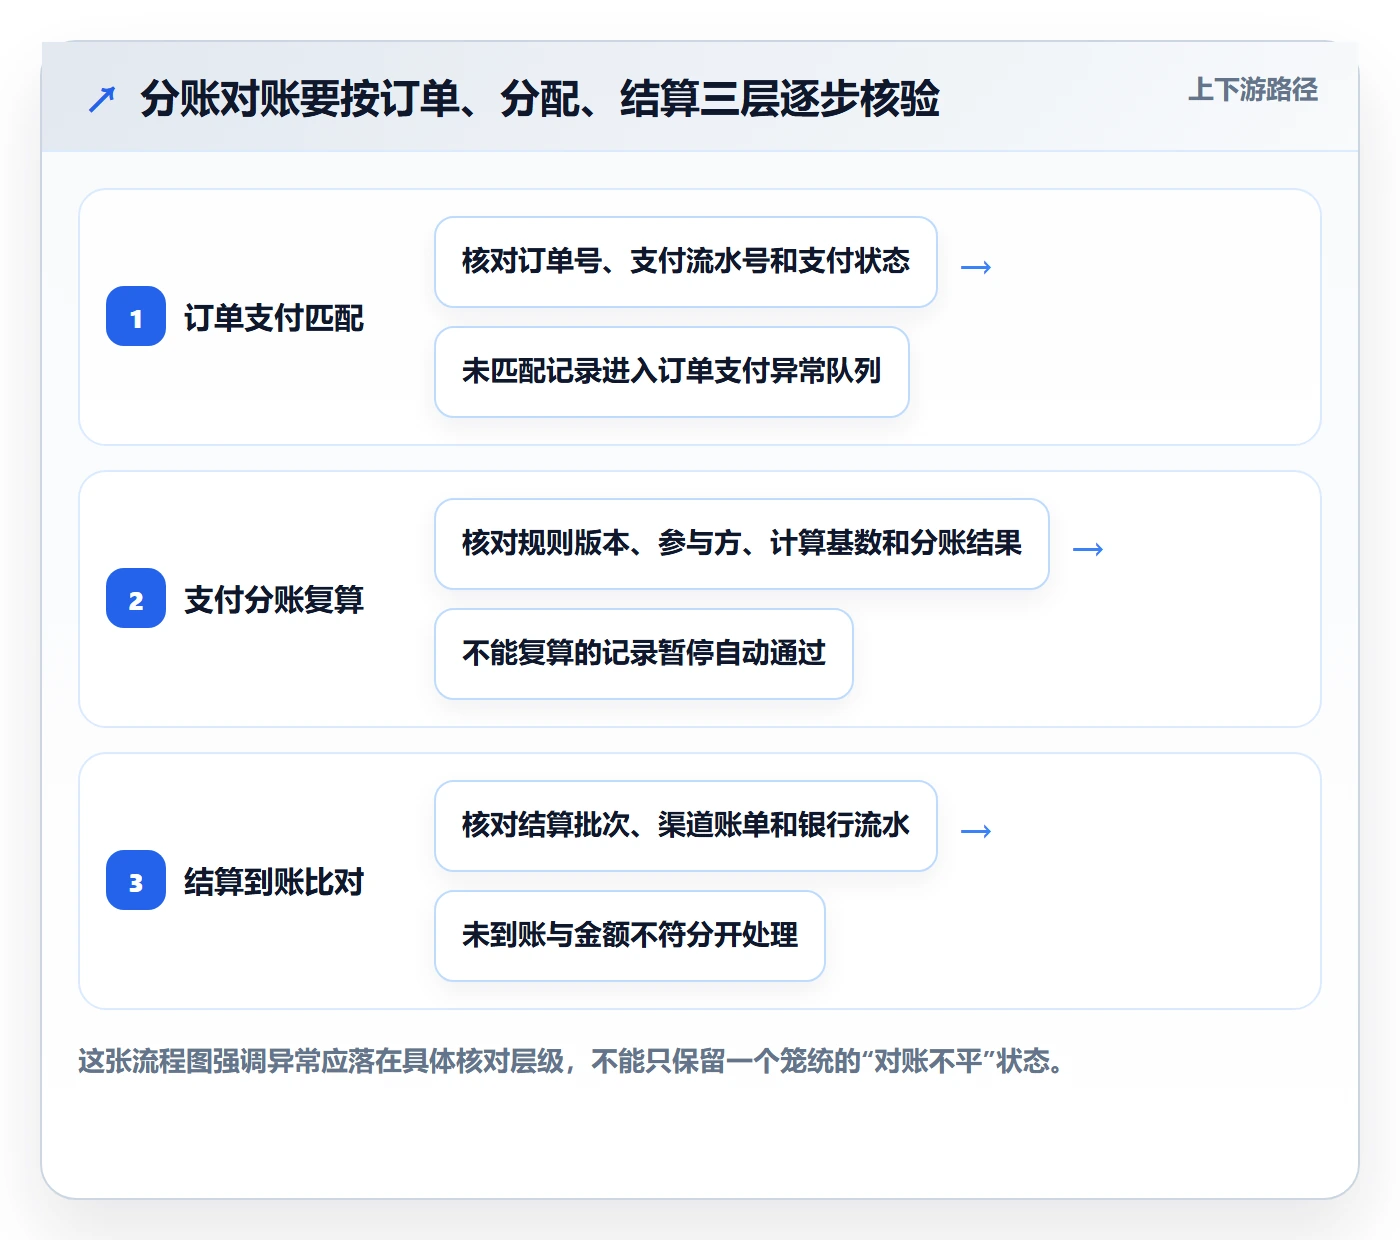Select the 核对订单号、支付流水号和支付状态 box
1400x1240 pixels.
pos(686,262)
